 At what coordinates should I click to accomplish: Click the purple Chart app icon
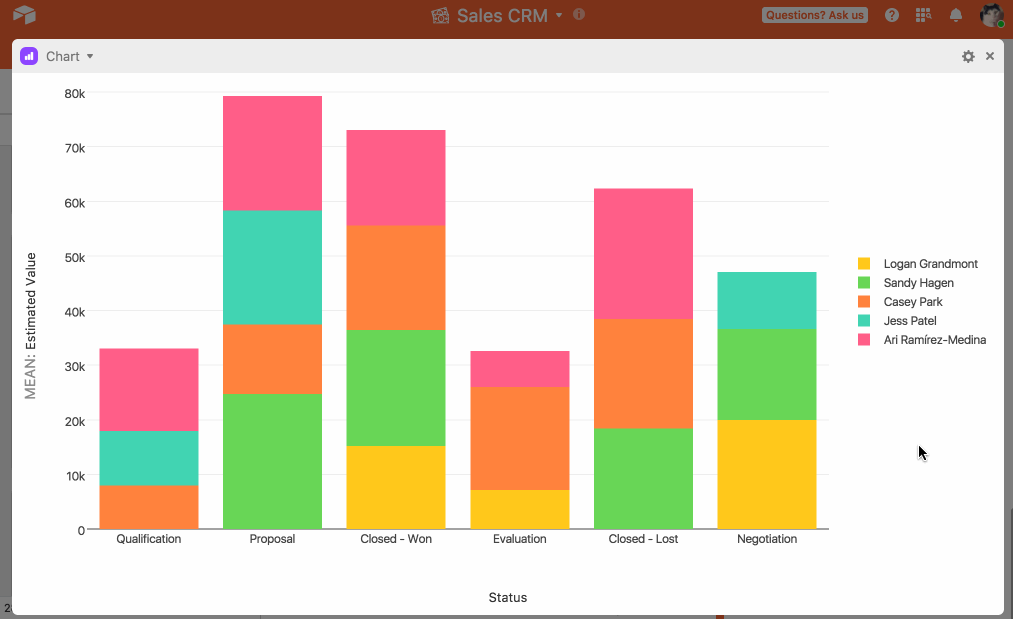tap(29, 56)
